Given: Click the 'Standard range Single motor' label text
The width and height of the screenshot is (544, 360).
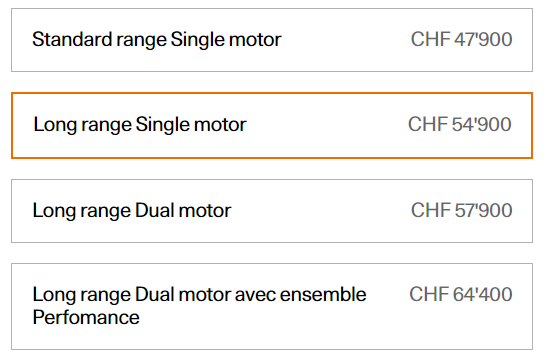Looking at the screenshot, I should click(x=157, y=40).
